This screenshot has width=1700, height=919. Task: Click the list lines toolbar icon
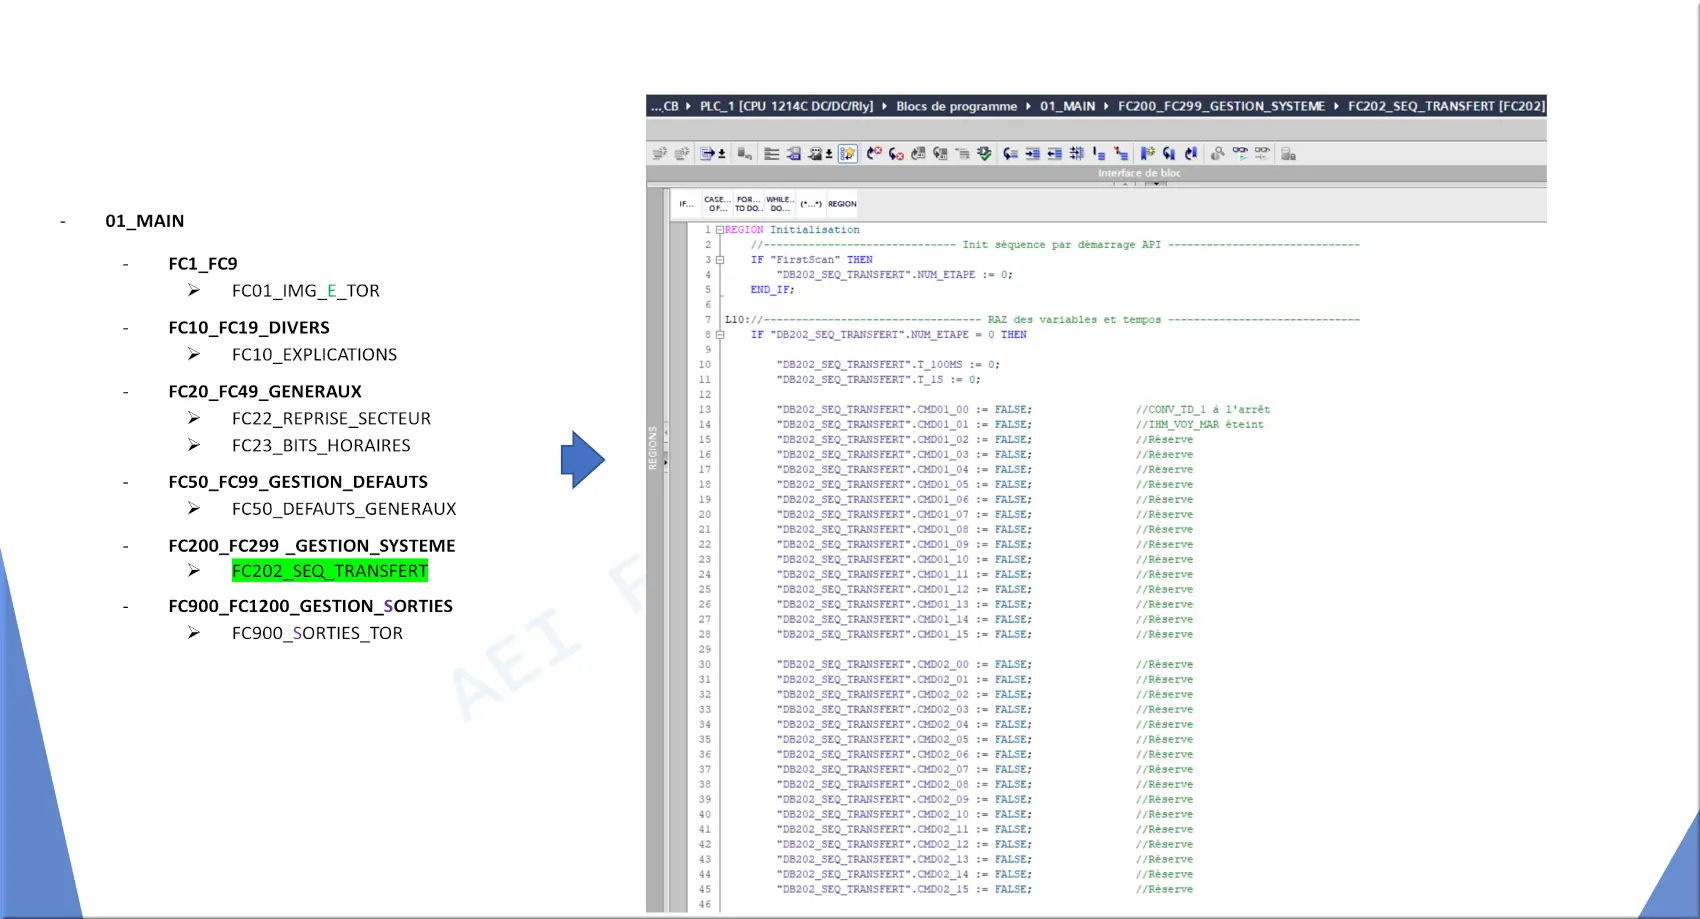[x=771, y=153]
